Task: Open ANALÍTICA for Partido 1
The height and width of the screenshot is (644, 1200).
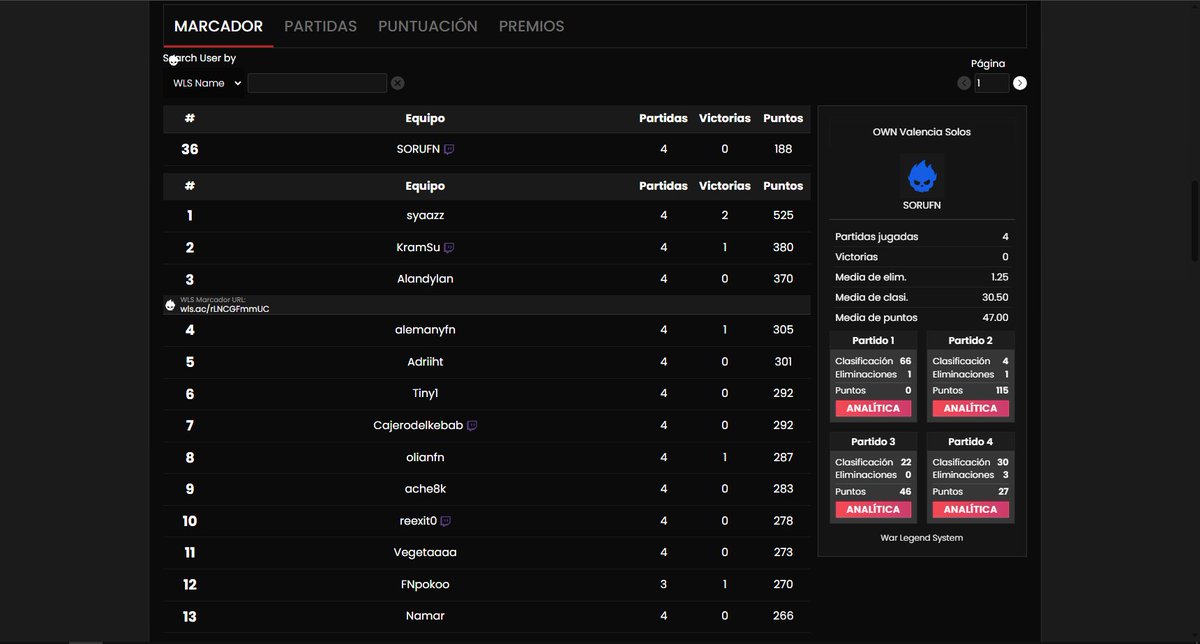Action: pyautogui.click(x=873, y=408)
